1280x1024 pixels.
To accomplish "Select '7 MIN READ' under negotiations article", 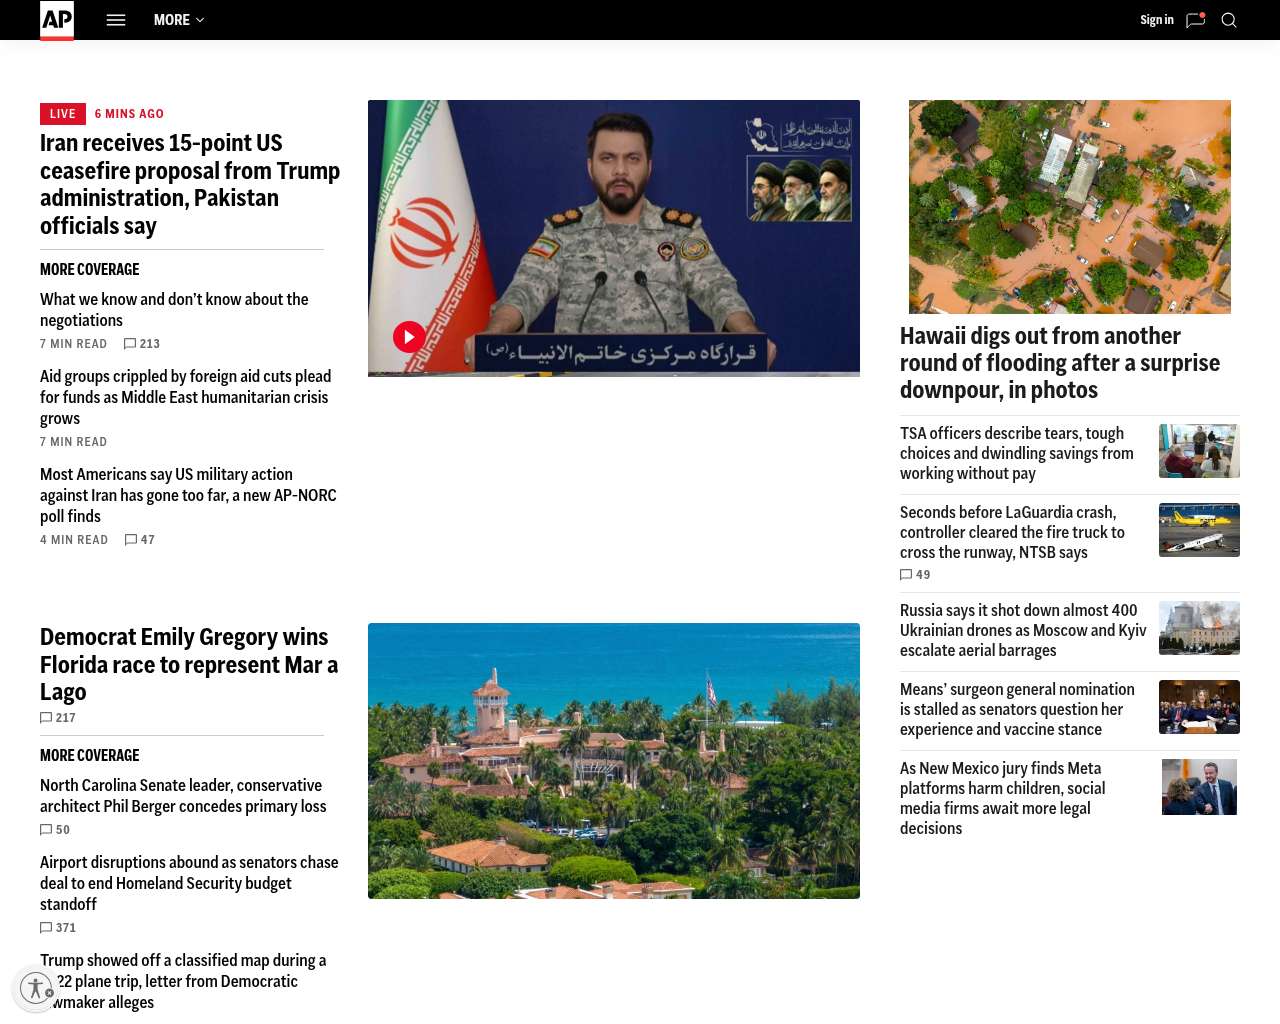I will (x=73, y=344).
